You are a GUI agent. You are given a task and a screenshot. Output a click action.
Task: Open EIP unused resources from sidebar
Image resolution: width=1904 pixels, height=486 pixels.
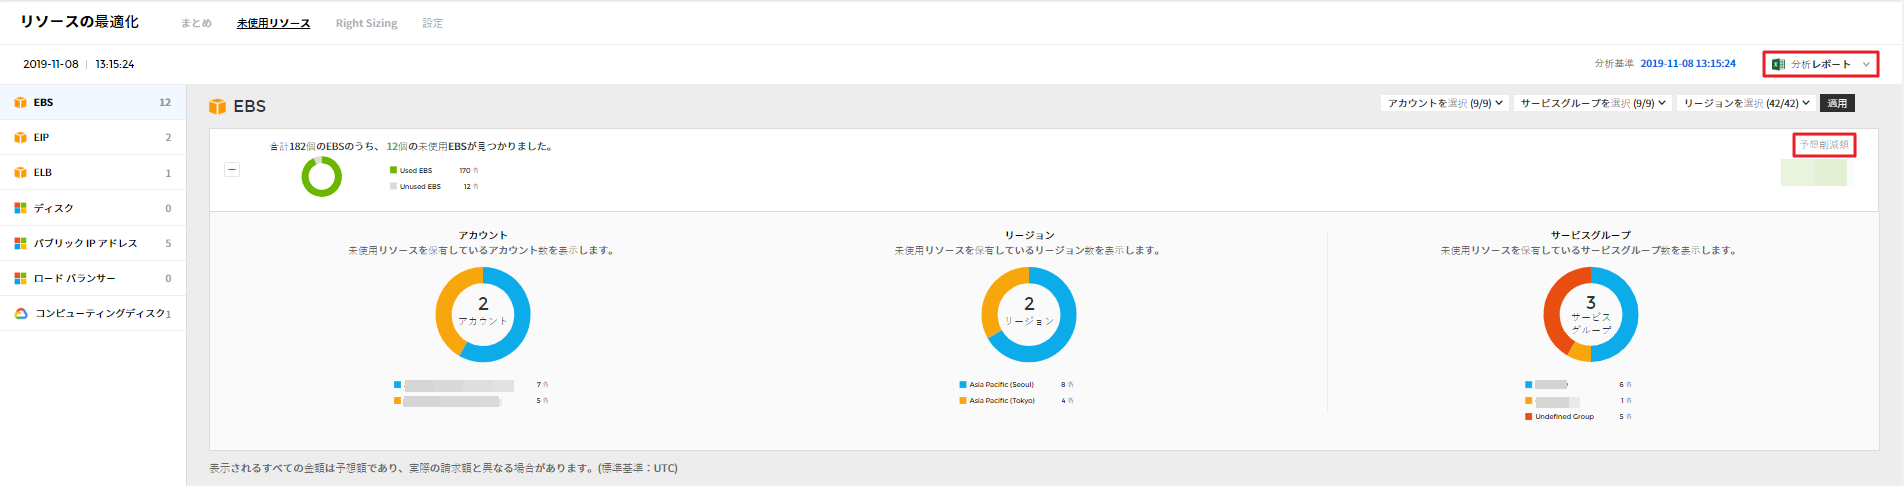tap(41, 137)
